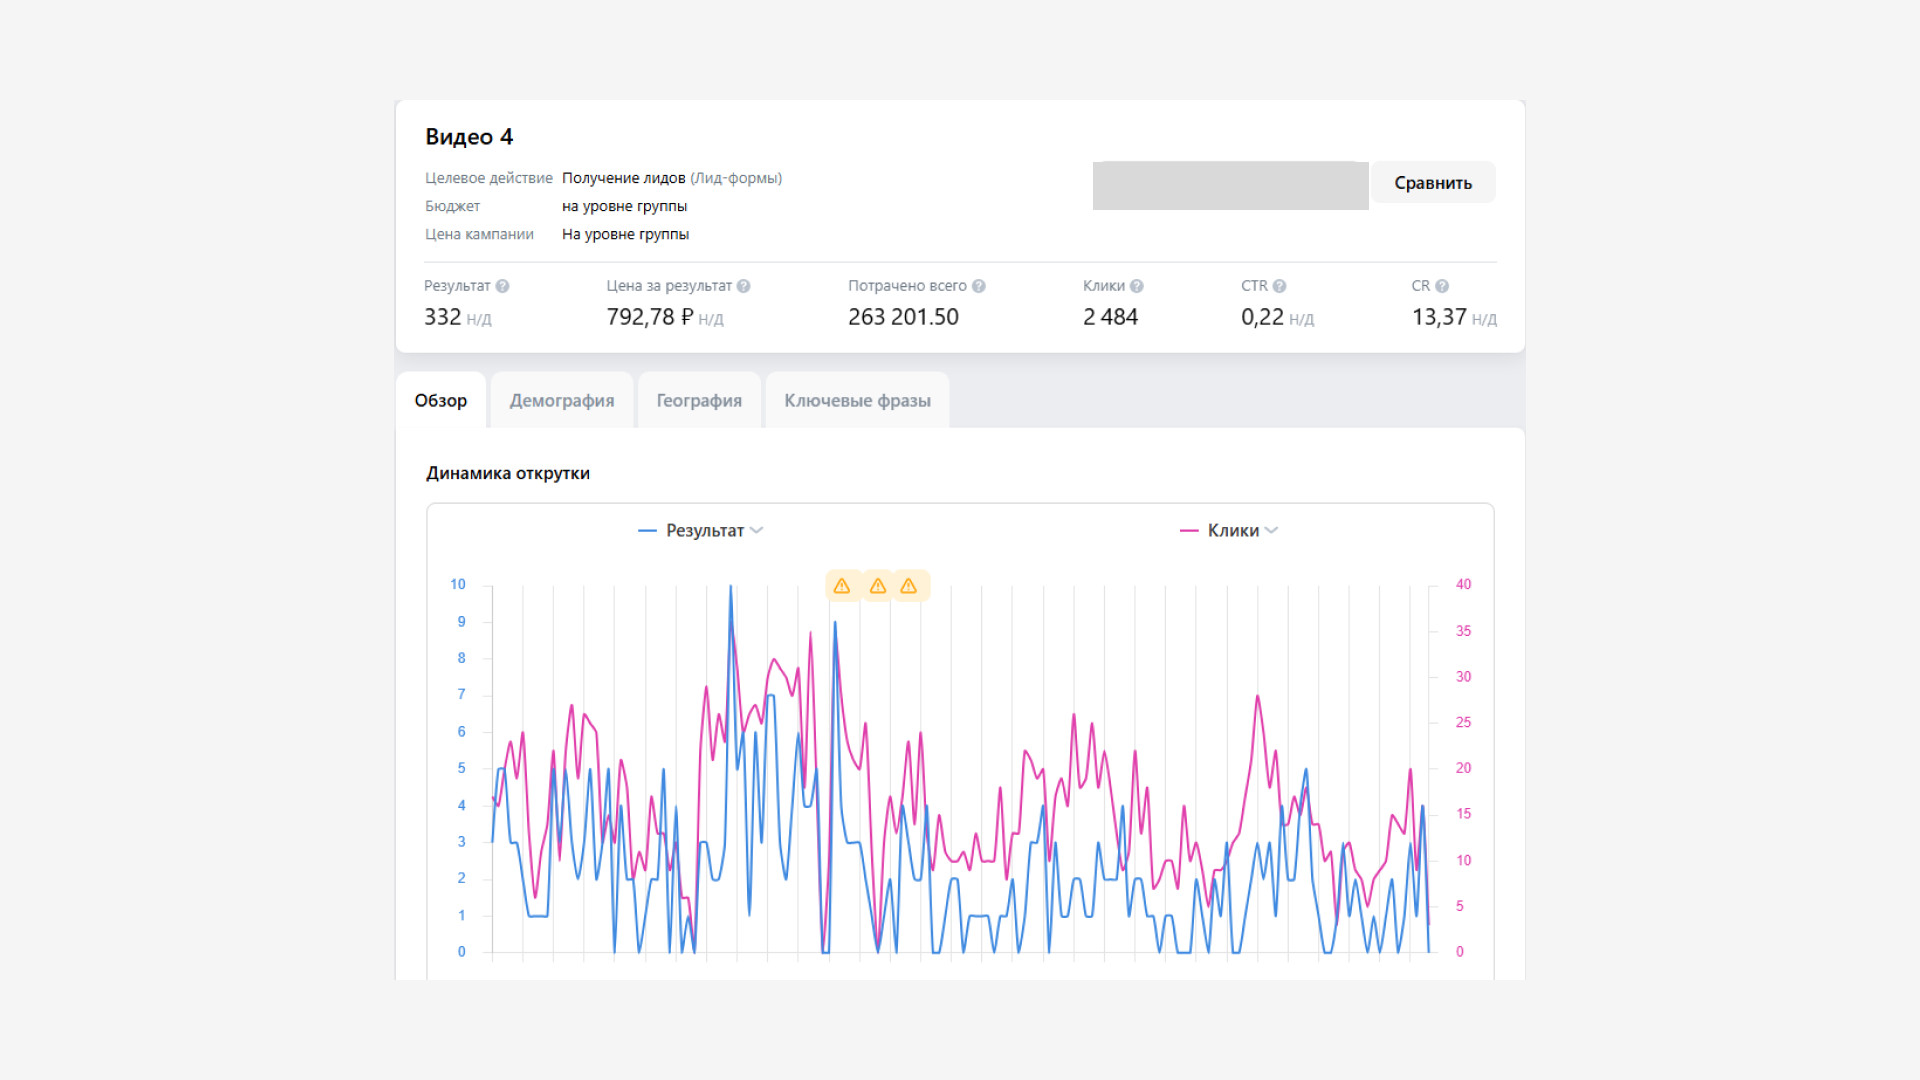Click the tallest blue peak on the chart
The height and width of the screenshot is (1080, 1920).
(731, 587)
